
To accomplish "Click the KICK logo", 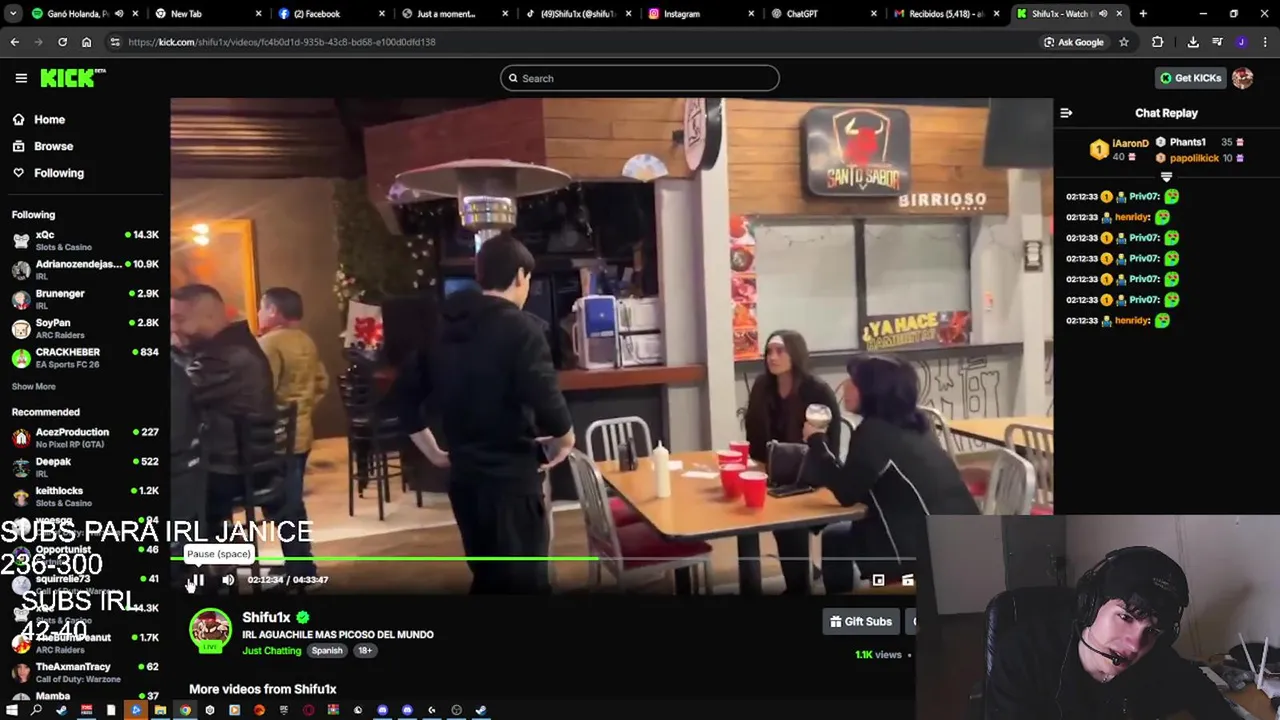I will pos(73,78).
